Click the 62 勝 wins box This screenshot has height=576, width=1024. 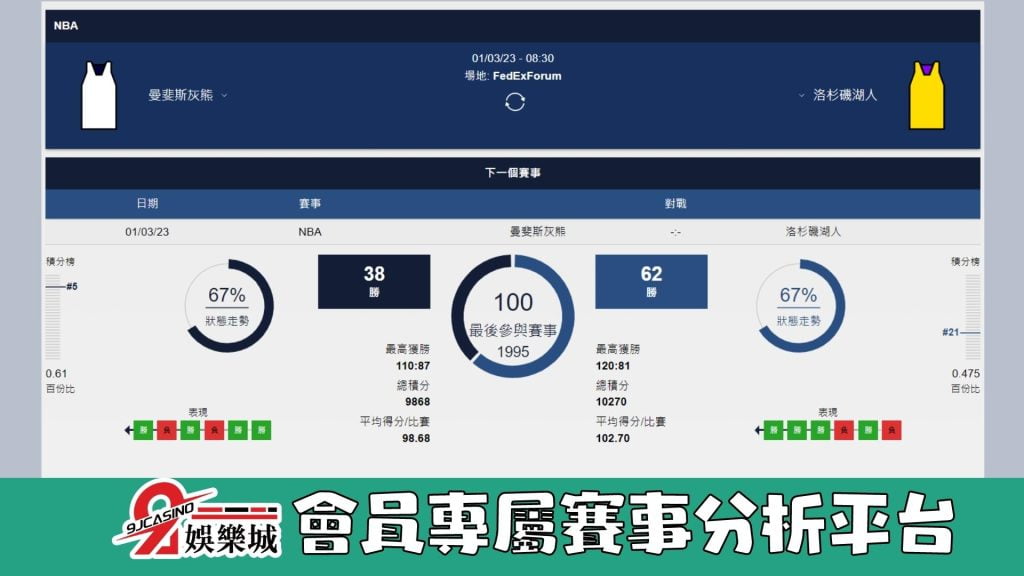click(652, 280)
